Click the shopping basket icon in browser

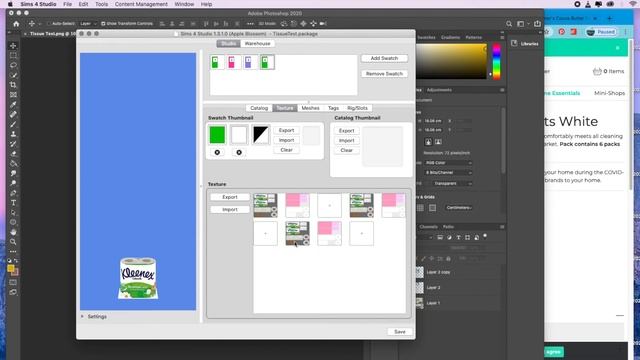[x=597, y=71]
